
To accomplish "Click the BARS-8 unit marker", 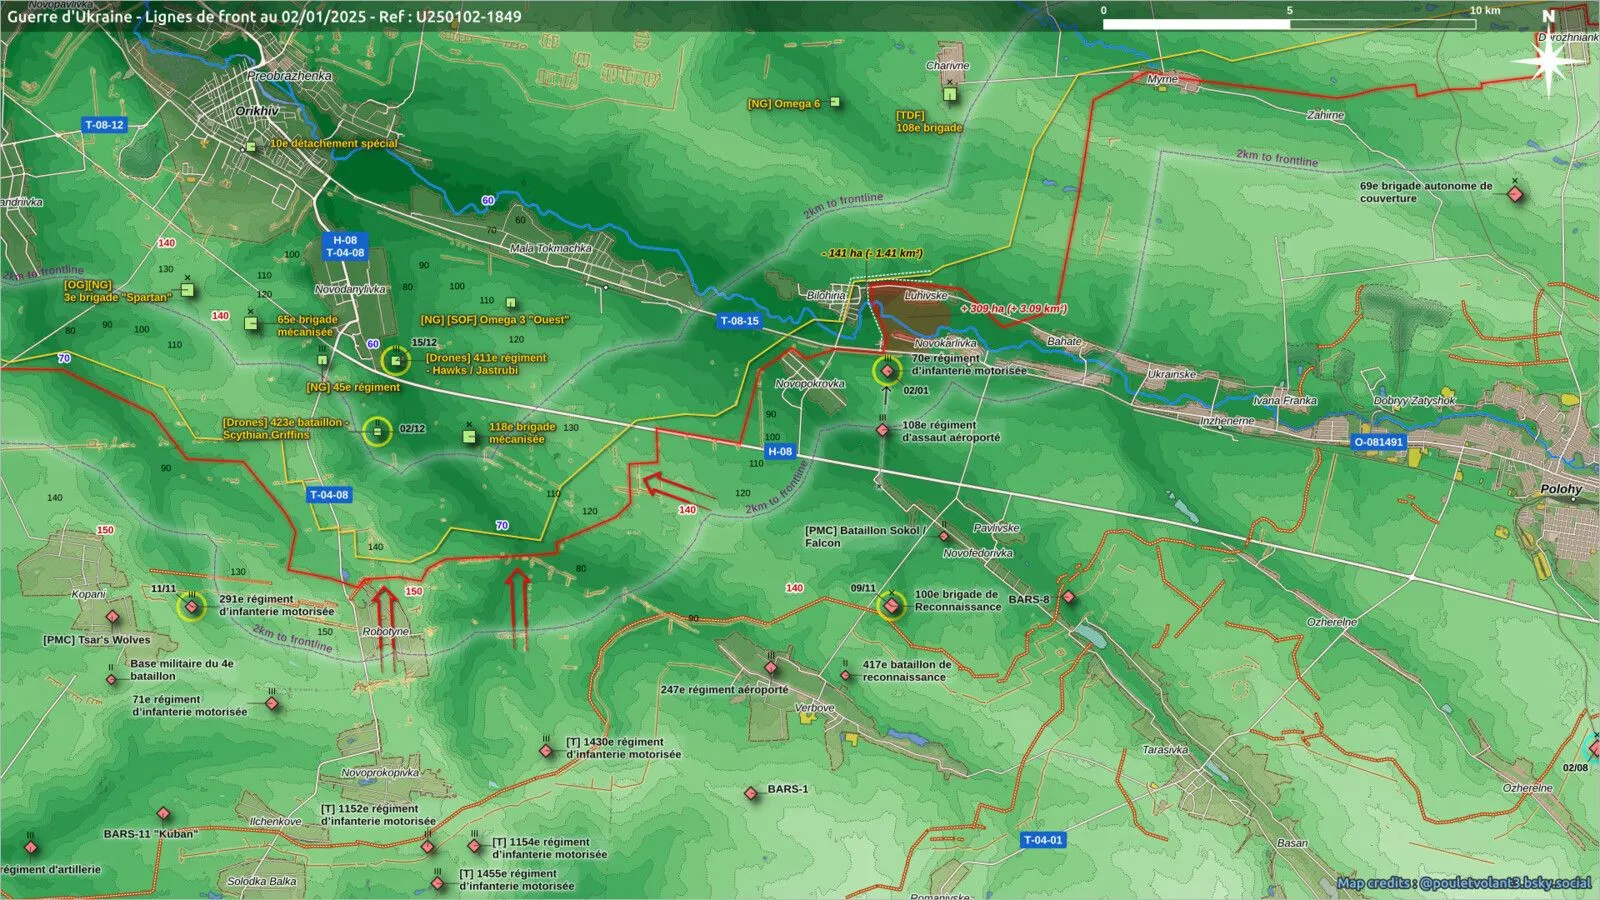I will click(x=1068, y=597).
